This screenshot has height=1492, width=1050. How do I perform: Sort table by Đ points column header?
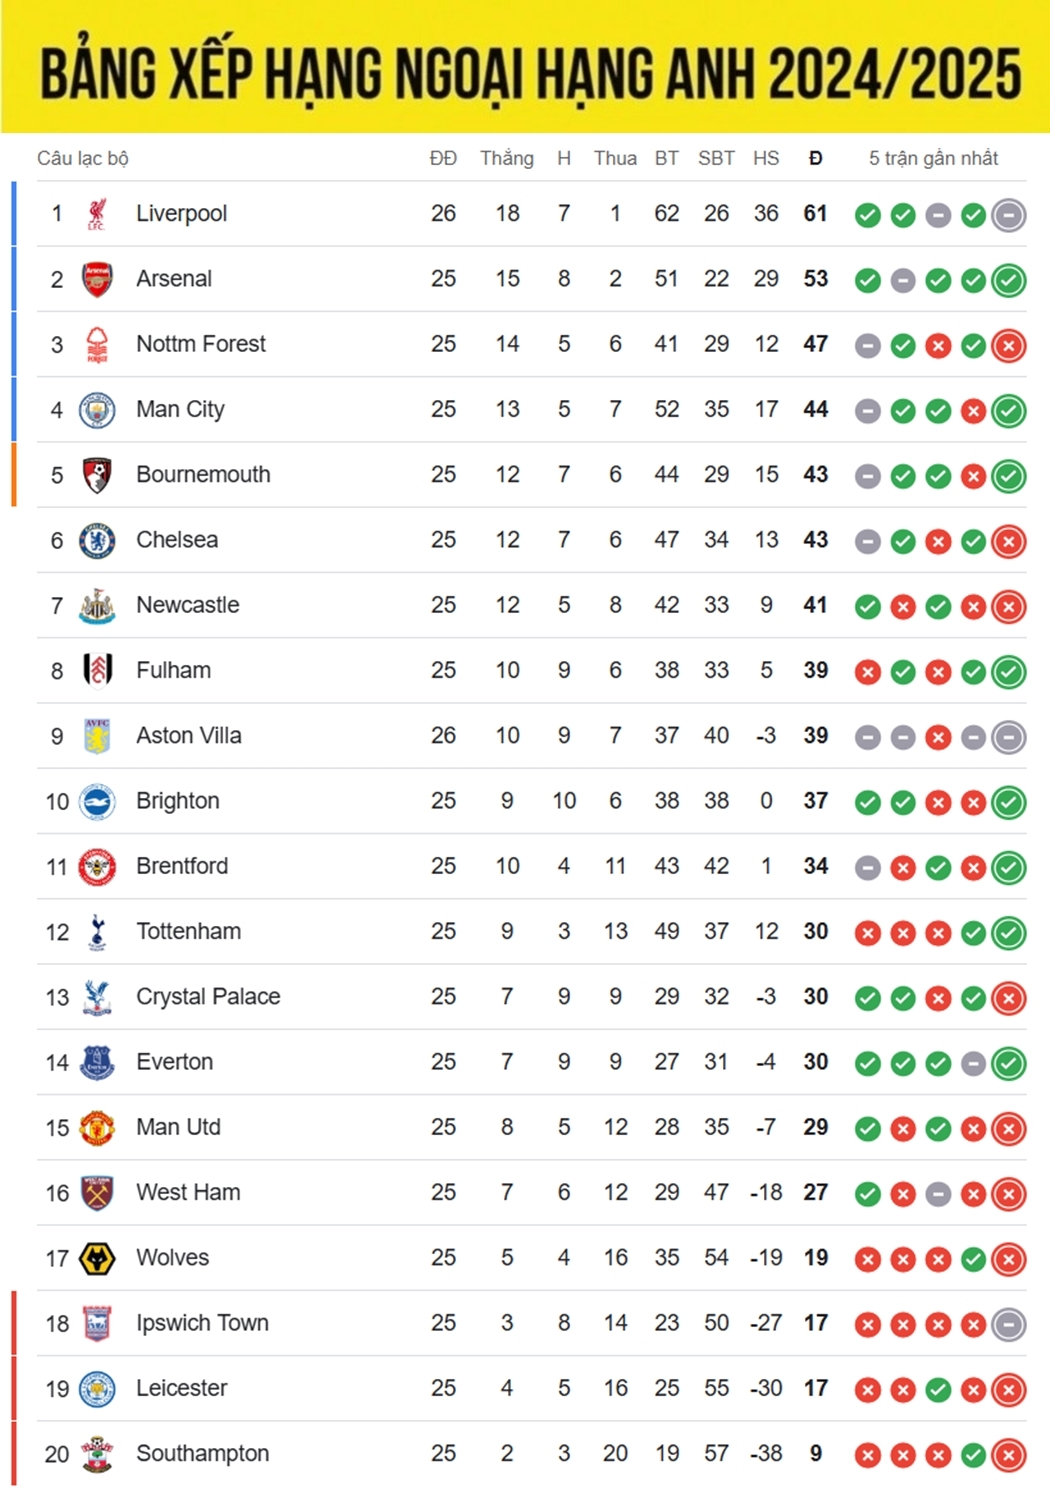[x=816, y=158]
